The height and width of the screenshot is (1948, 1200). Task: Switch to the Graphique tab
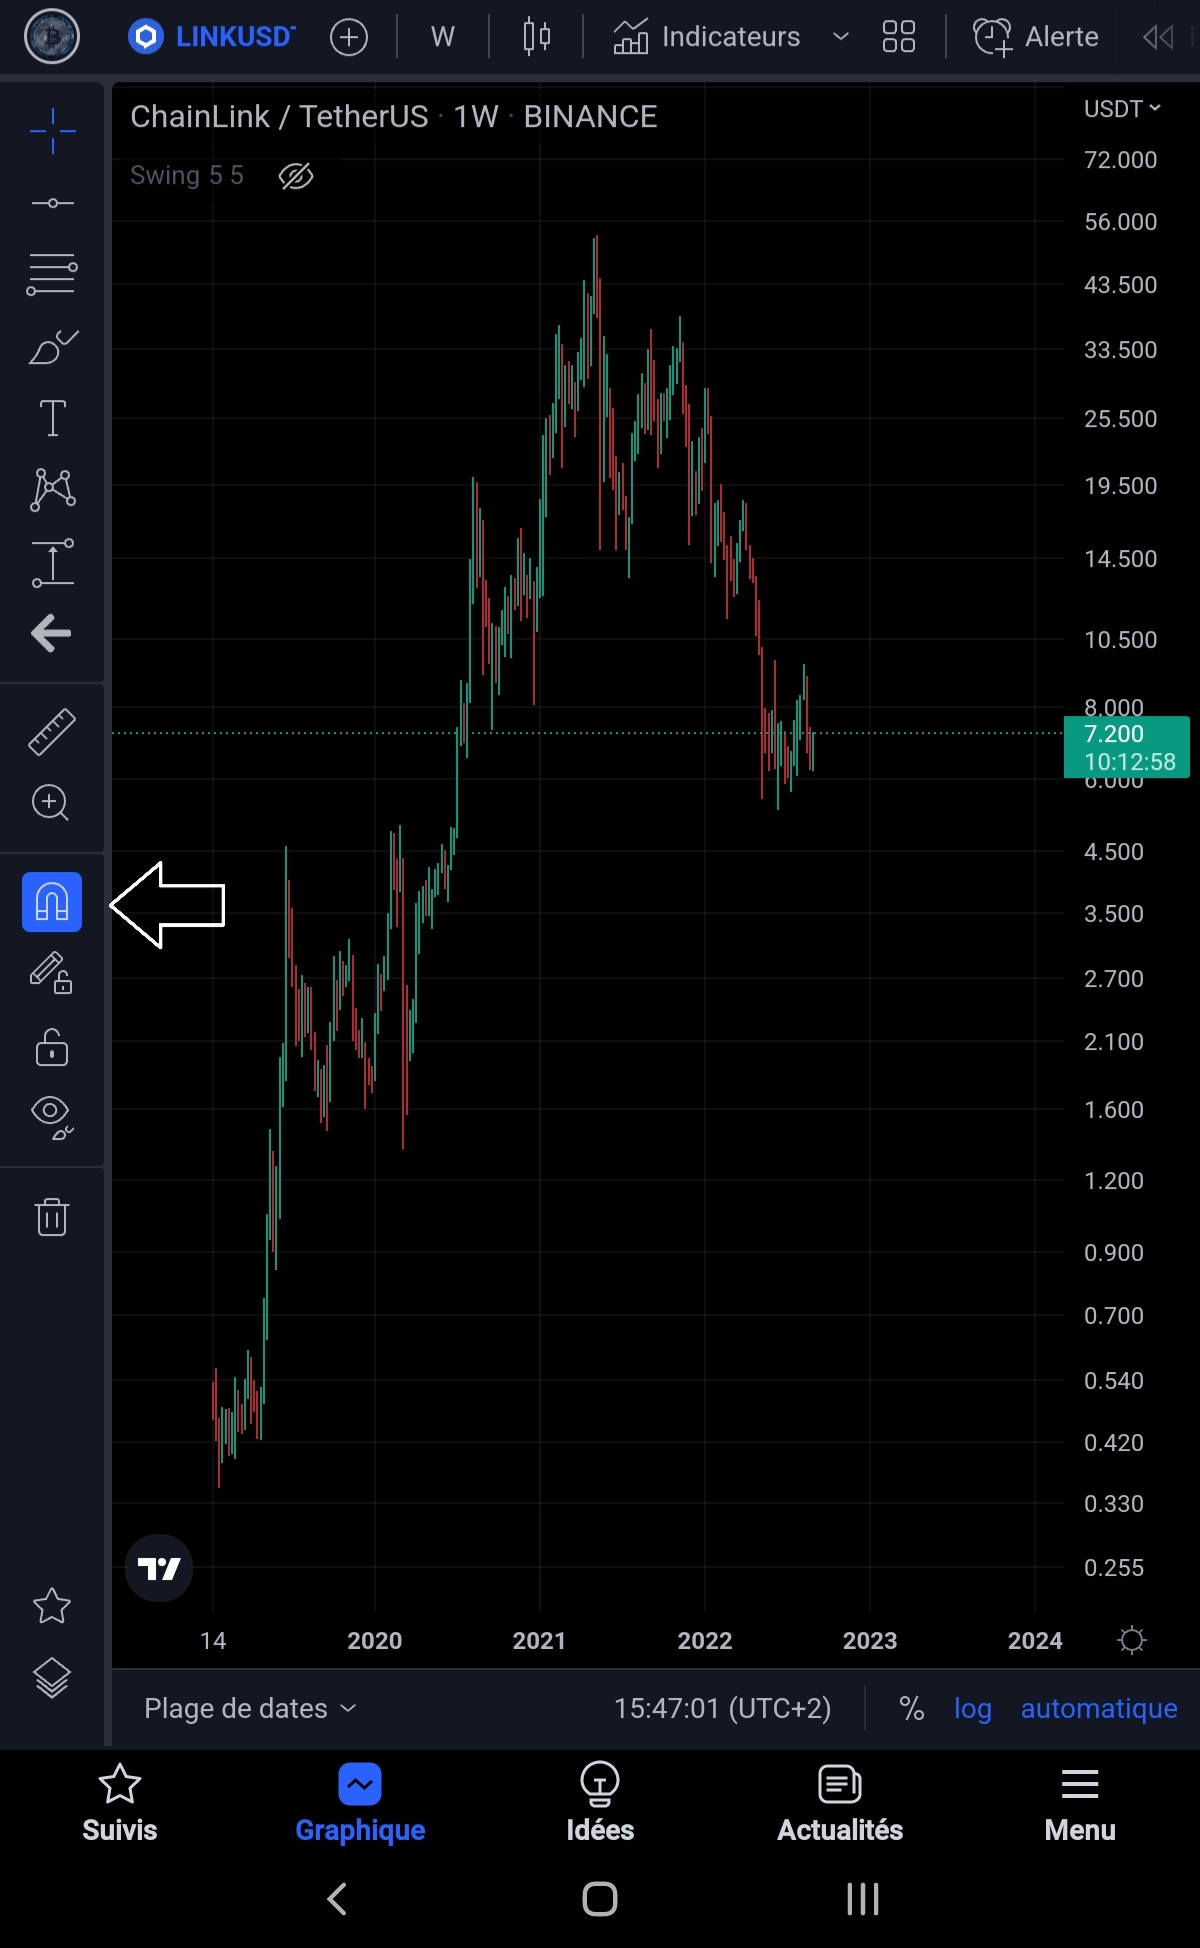pyautogui.click(x=360, y=1804)
